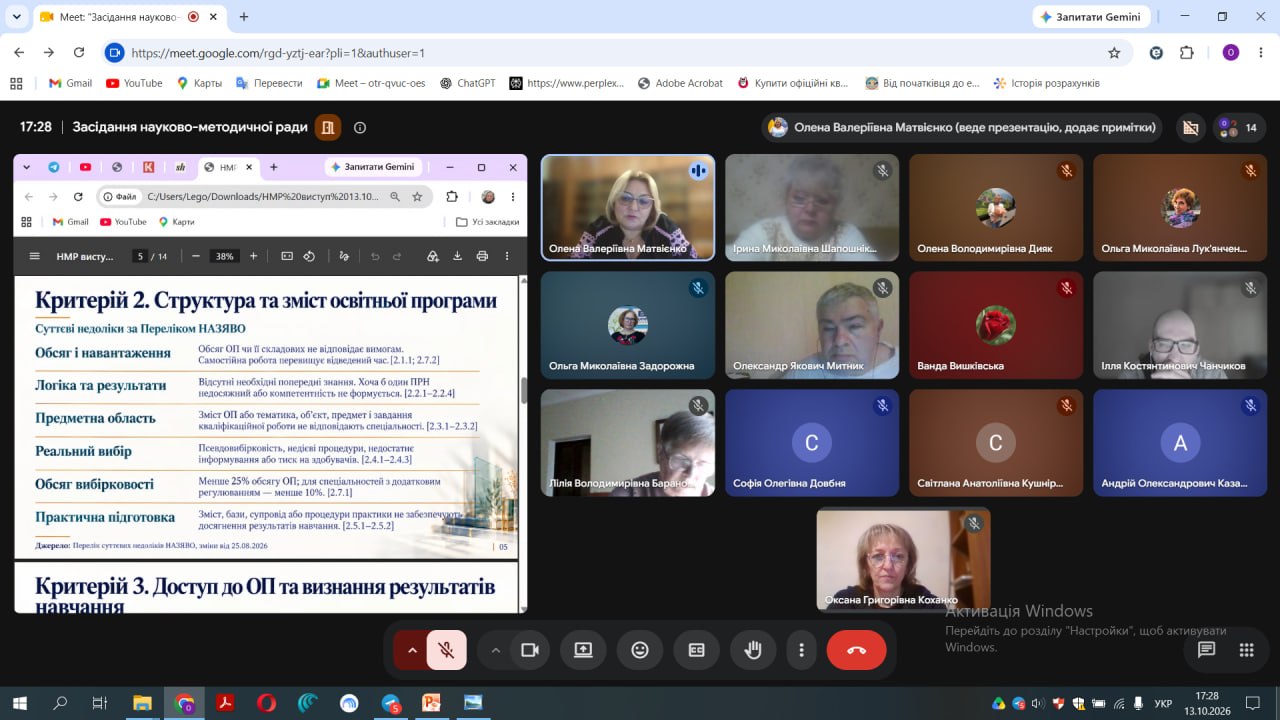The height and width of the screenshot is (720, 1280).
Task: Click the Запитати Gemini button
Action: click(x=1093, y=17)
